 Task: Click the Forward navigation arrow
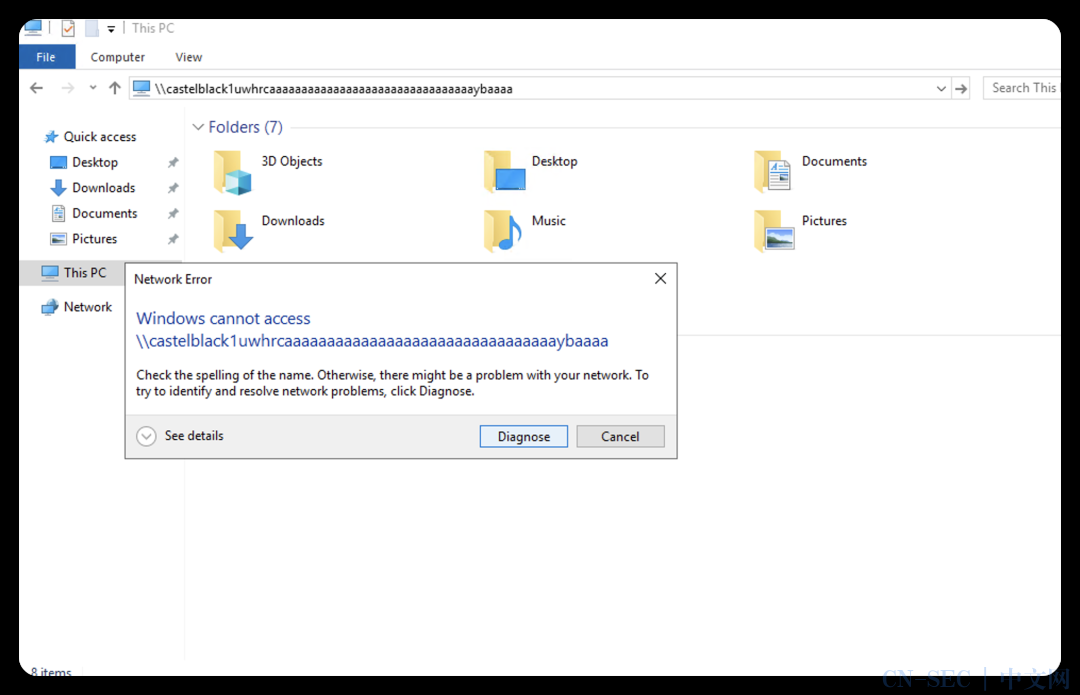pyautogui.click(x=68, y=88)
